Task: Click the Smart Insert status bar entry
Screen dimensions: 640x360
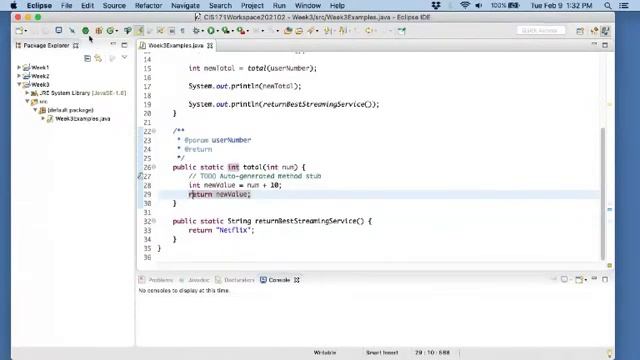Action: (382, 352)
